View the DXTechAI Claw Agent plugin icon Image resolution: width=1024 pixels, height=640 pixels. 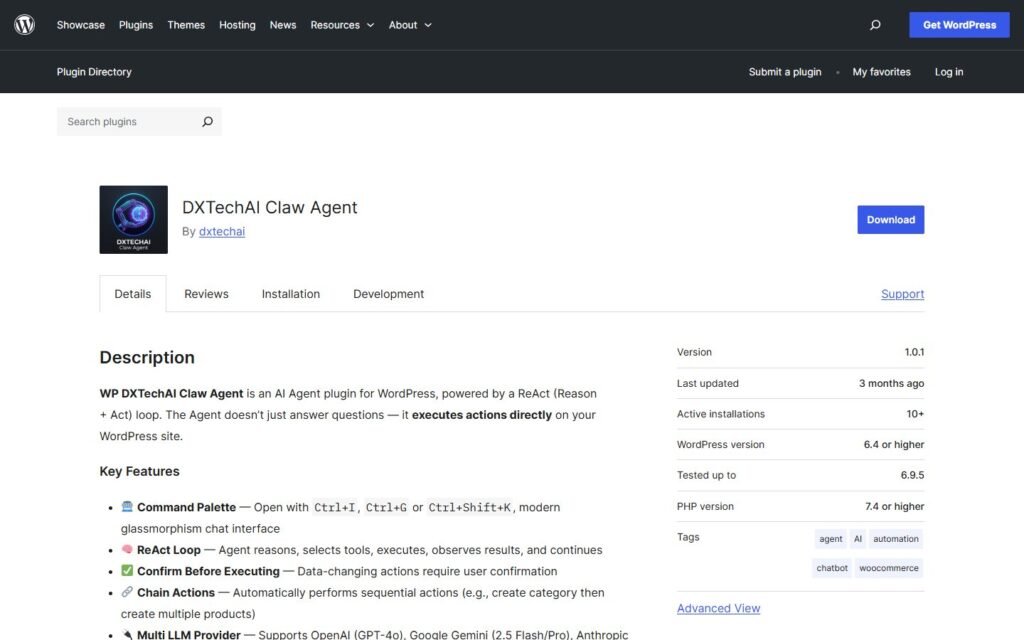[x=133, y=219]
